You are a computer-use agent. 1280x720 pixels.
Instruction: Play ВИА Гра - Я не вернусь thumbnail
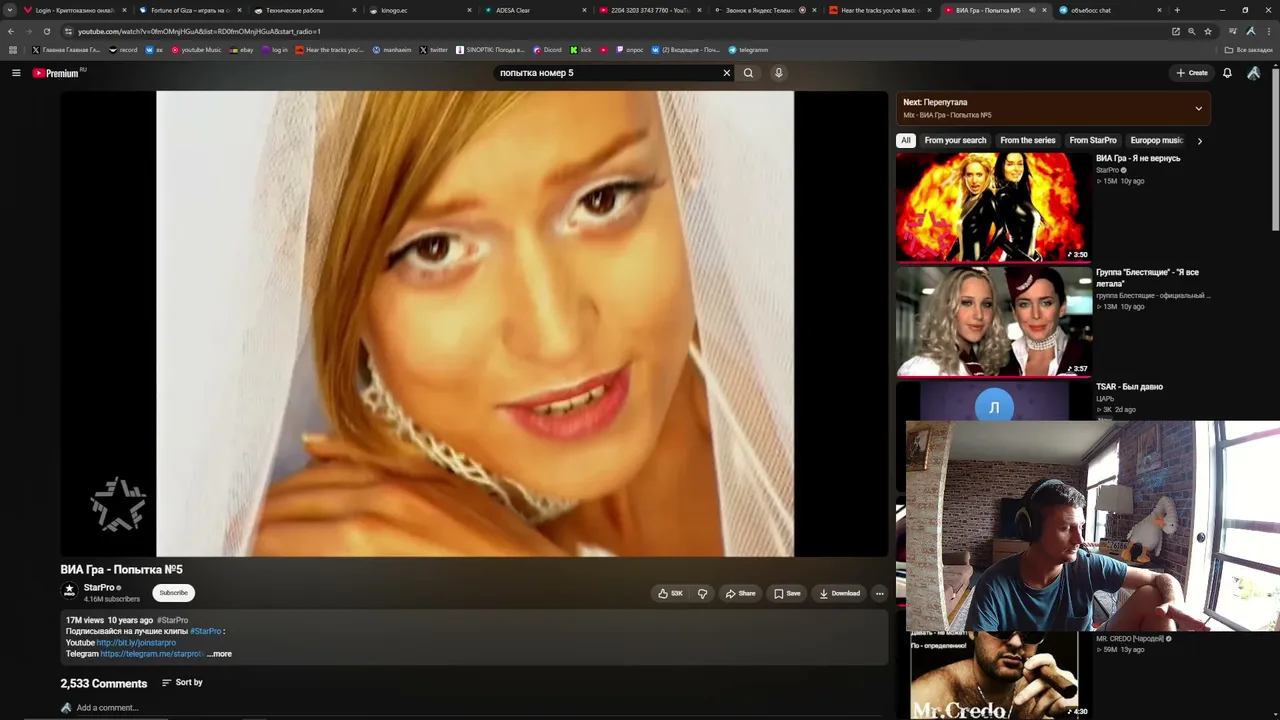pyautogui.click(x=994, y=207)
